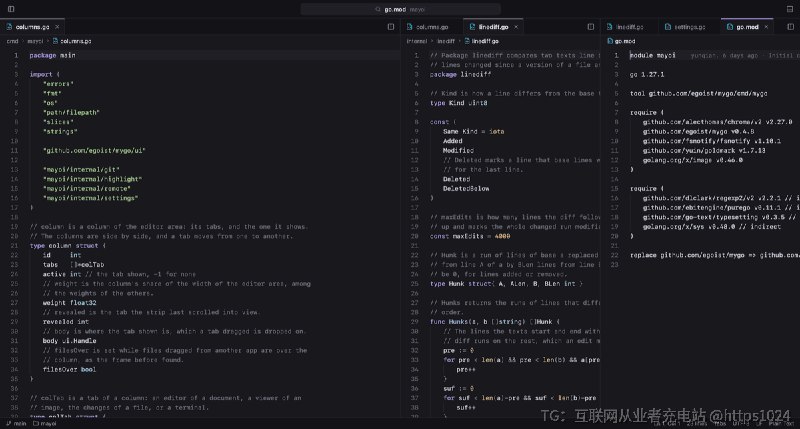Click the split icon of the columns.go column
Screen dimensions: 800x429
click(391, 27)
